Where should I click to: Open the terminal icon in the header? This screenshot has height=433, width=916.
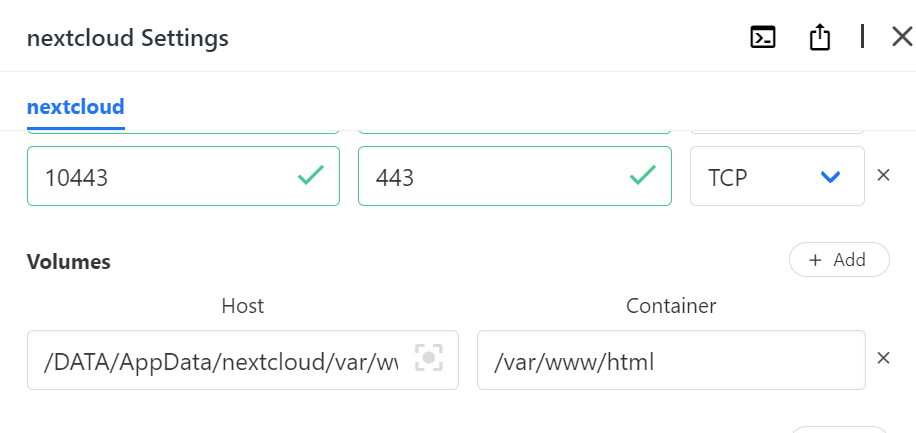[x=764, y=38]
